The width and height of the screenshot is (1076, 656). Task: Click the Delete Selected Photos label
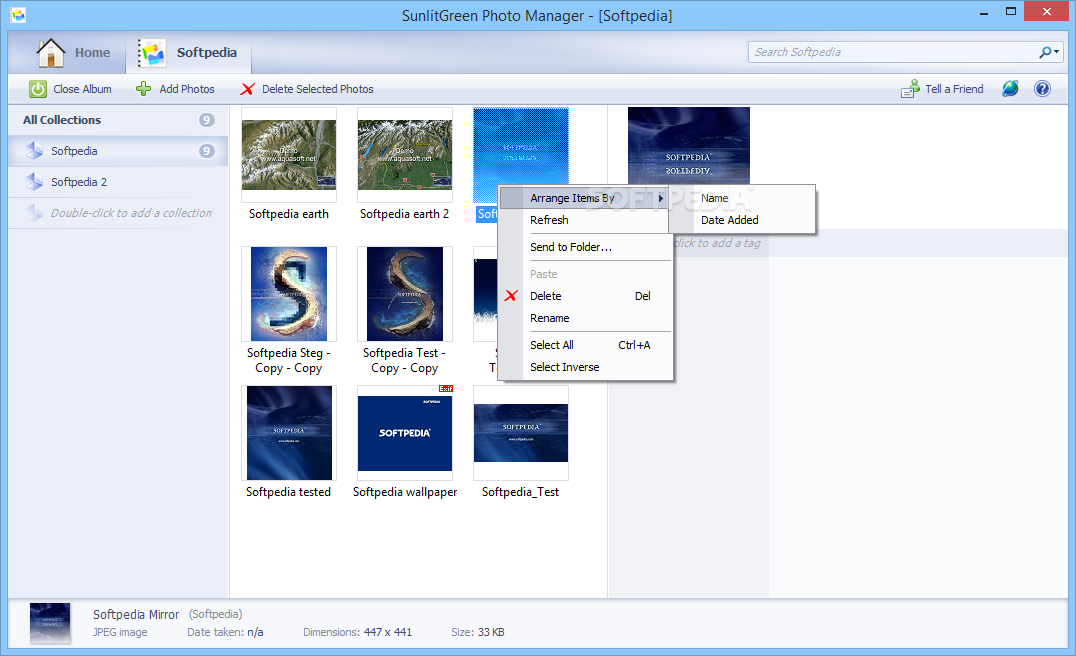coord(318,89)
